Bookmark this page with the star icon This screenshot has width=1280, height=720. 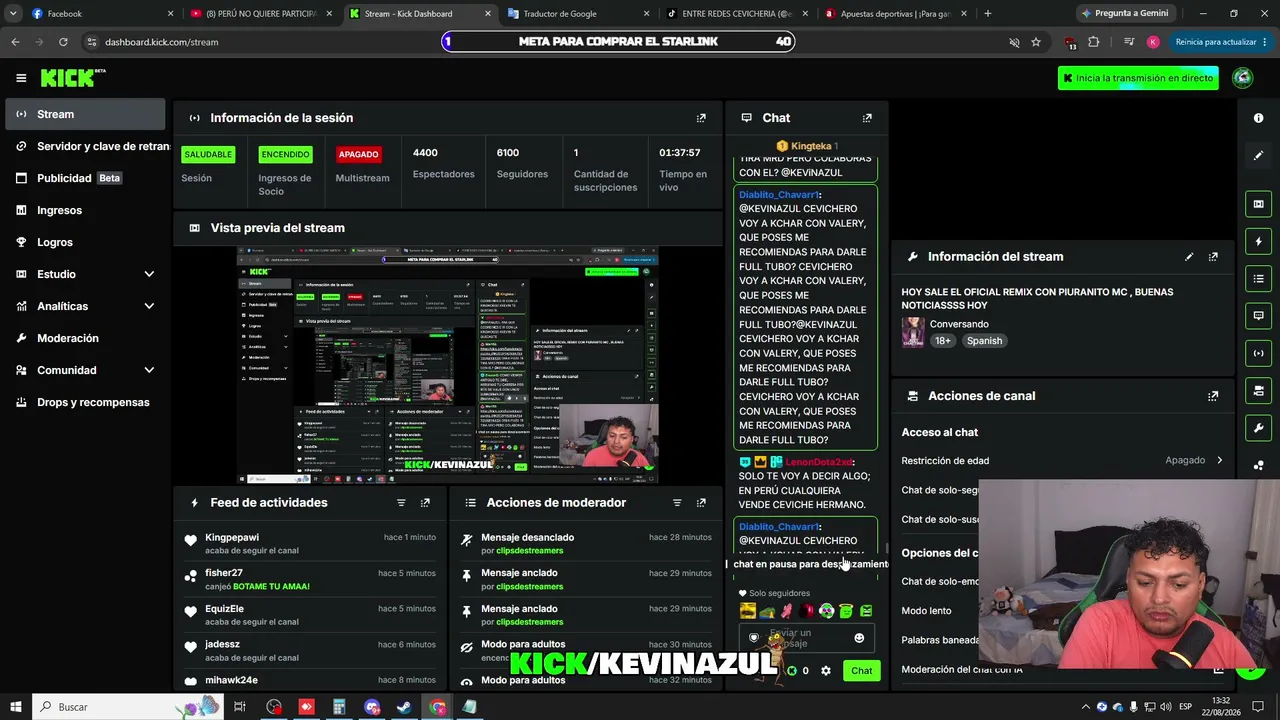(x=1036, y=42)
